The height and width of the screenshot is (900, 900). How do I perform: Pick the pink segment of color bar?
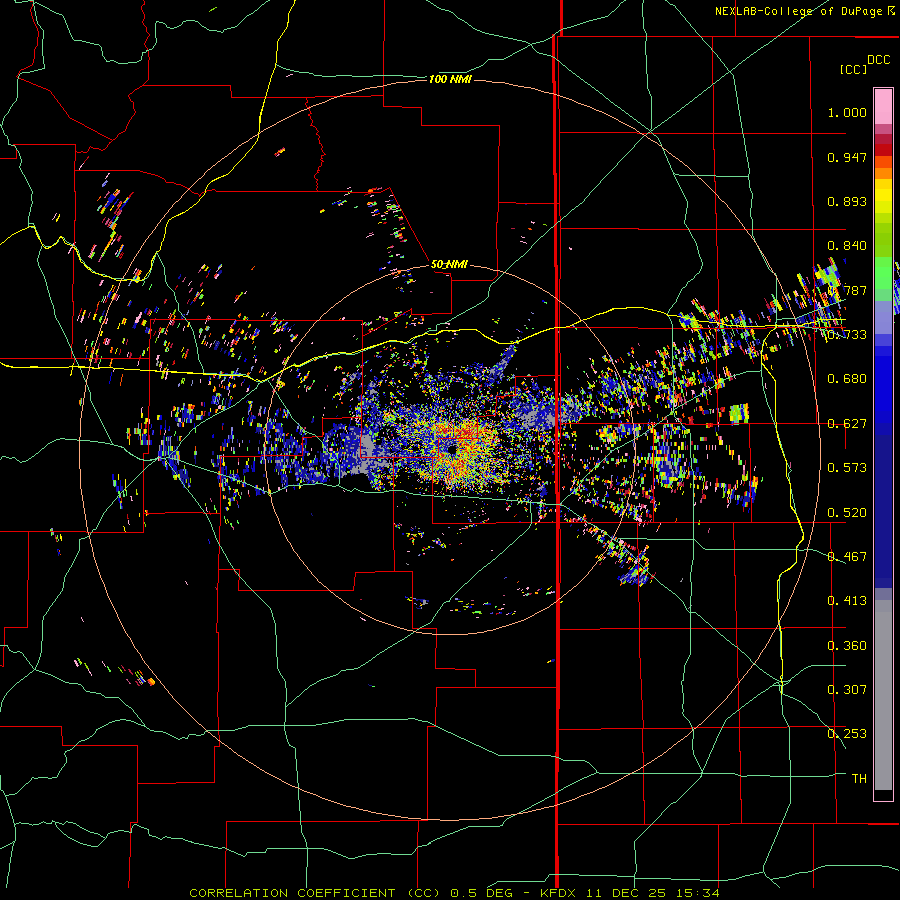click(883, 107)
